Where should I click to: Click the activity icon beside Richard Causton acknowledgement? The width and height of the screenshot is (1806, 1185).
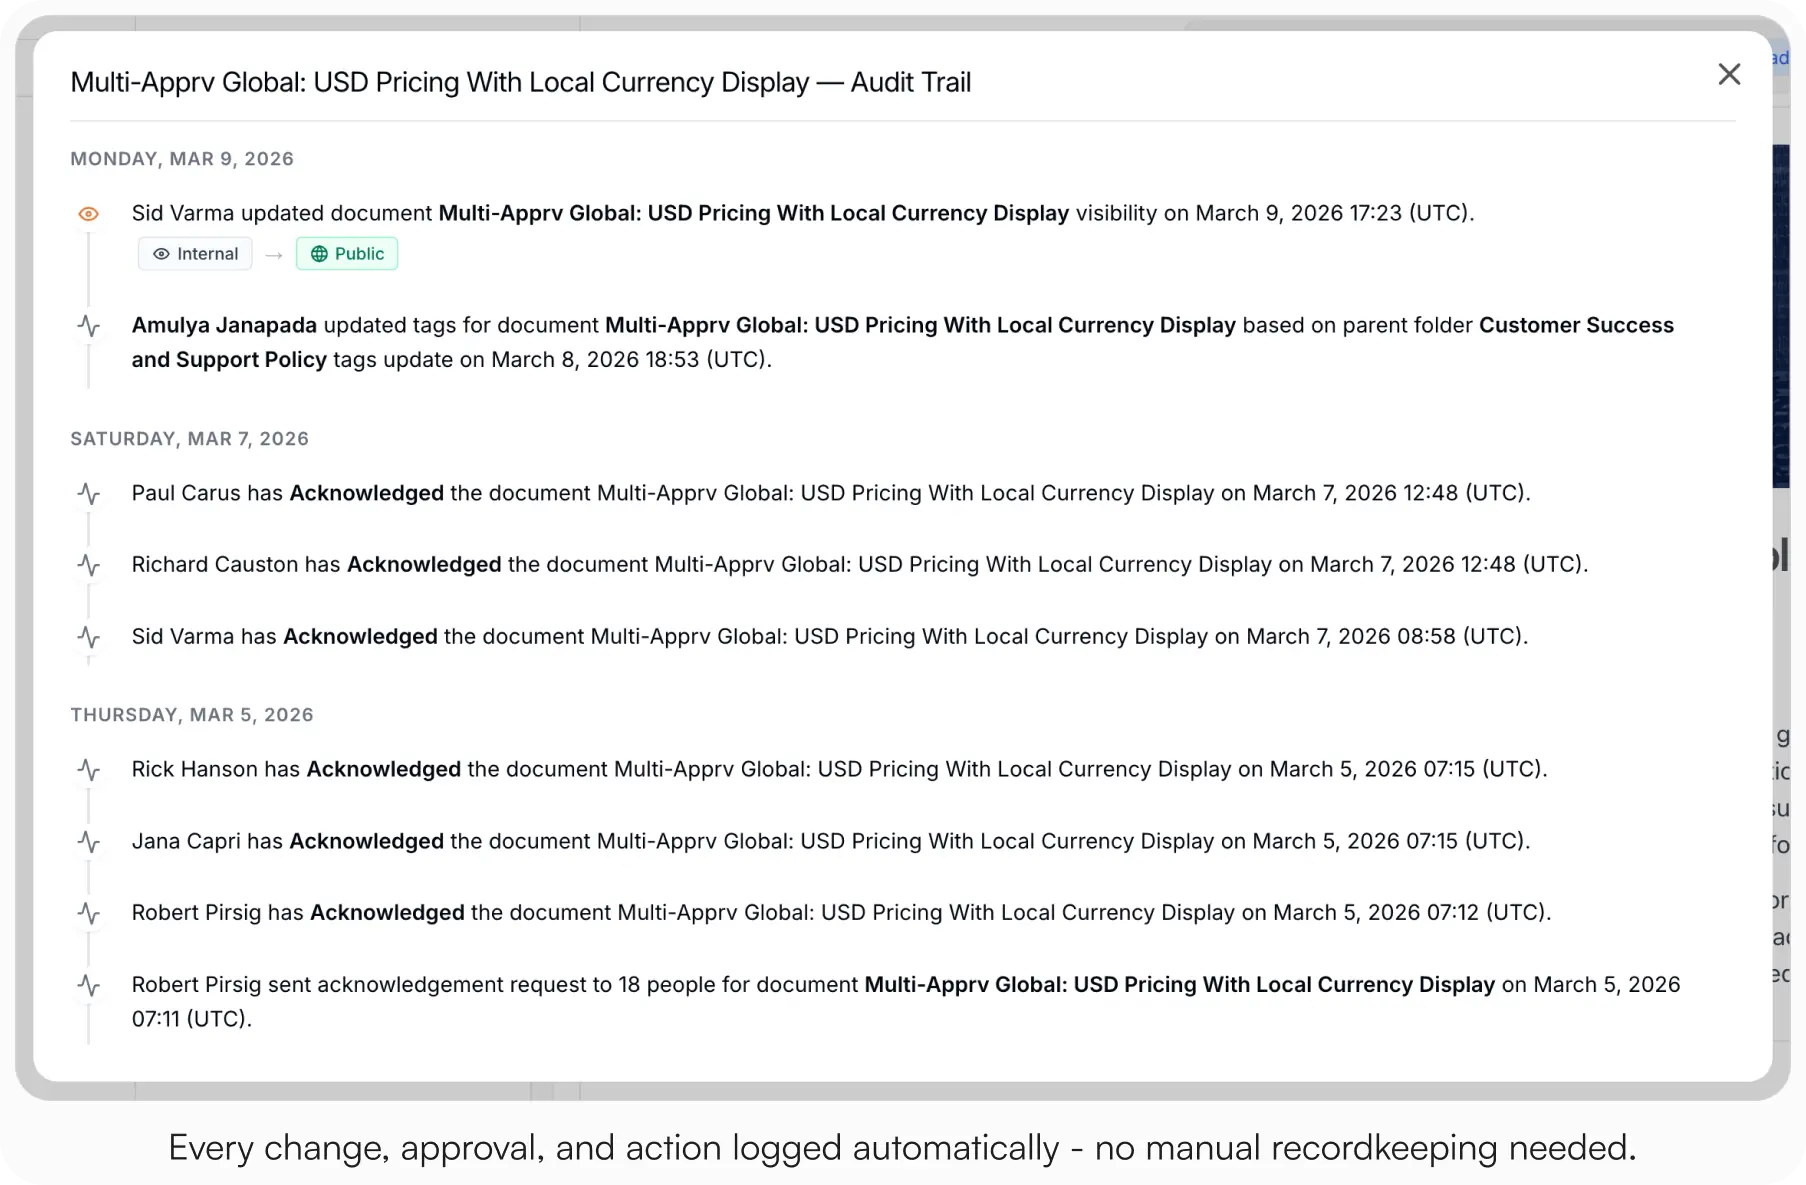click(89, 565)
